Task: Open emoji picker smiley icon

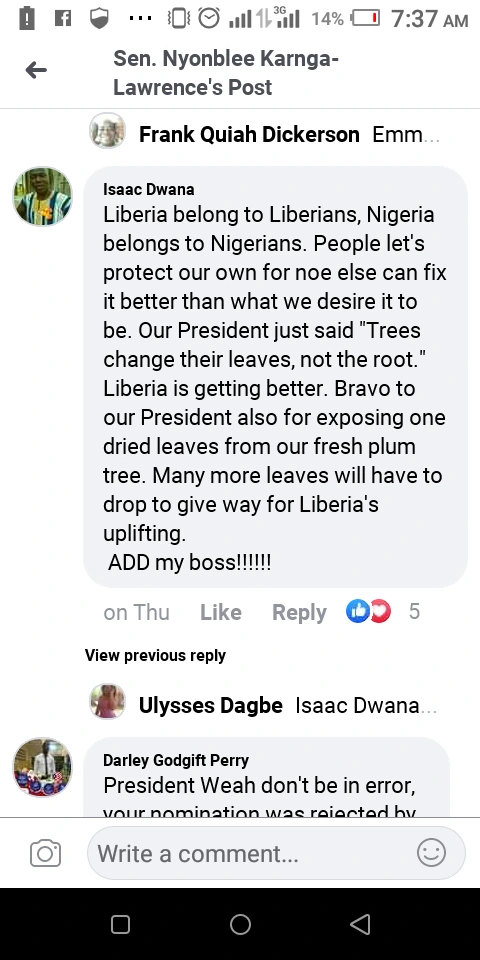Action: pos(431,852)
